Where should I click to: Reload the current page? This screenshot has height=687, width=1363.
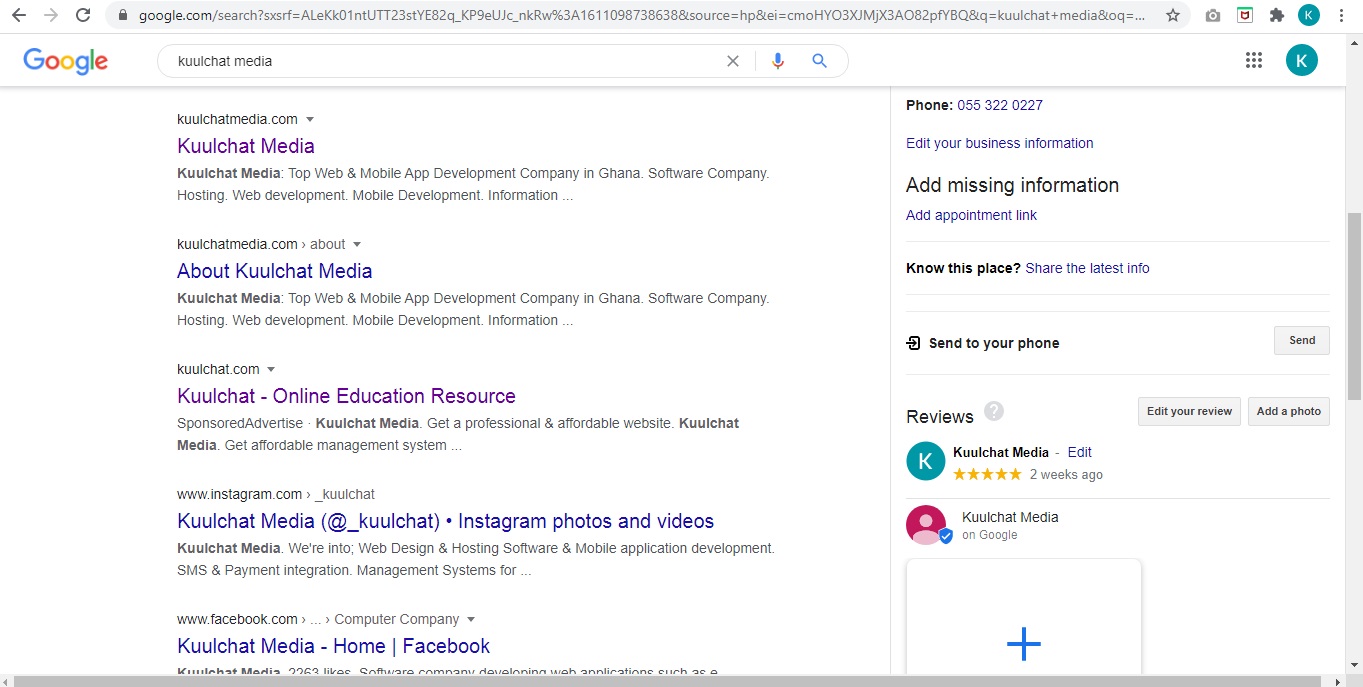[83, 16]
